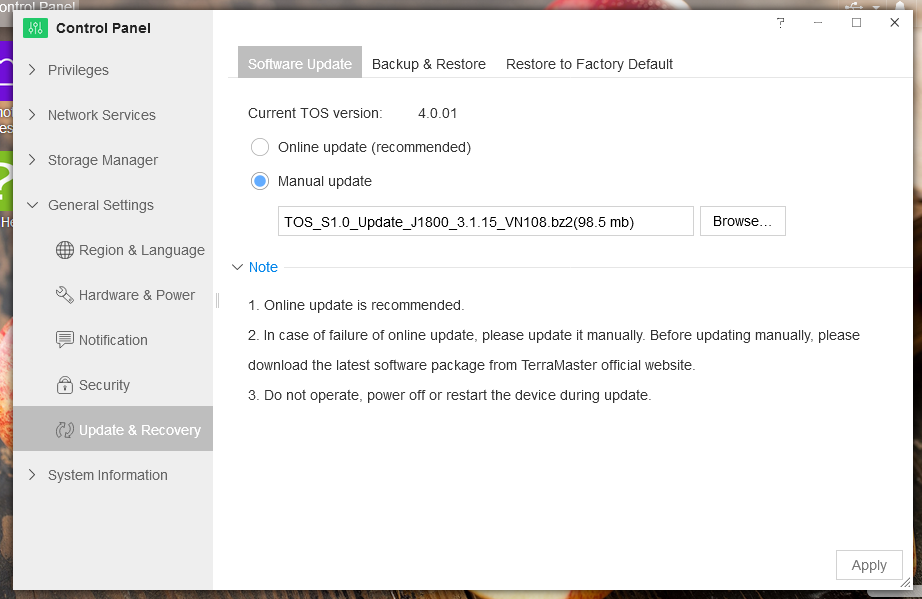This screenshot has height=599, width=922.
Task: Select Online update (recommended) radio button
Action: click(260, 147)
